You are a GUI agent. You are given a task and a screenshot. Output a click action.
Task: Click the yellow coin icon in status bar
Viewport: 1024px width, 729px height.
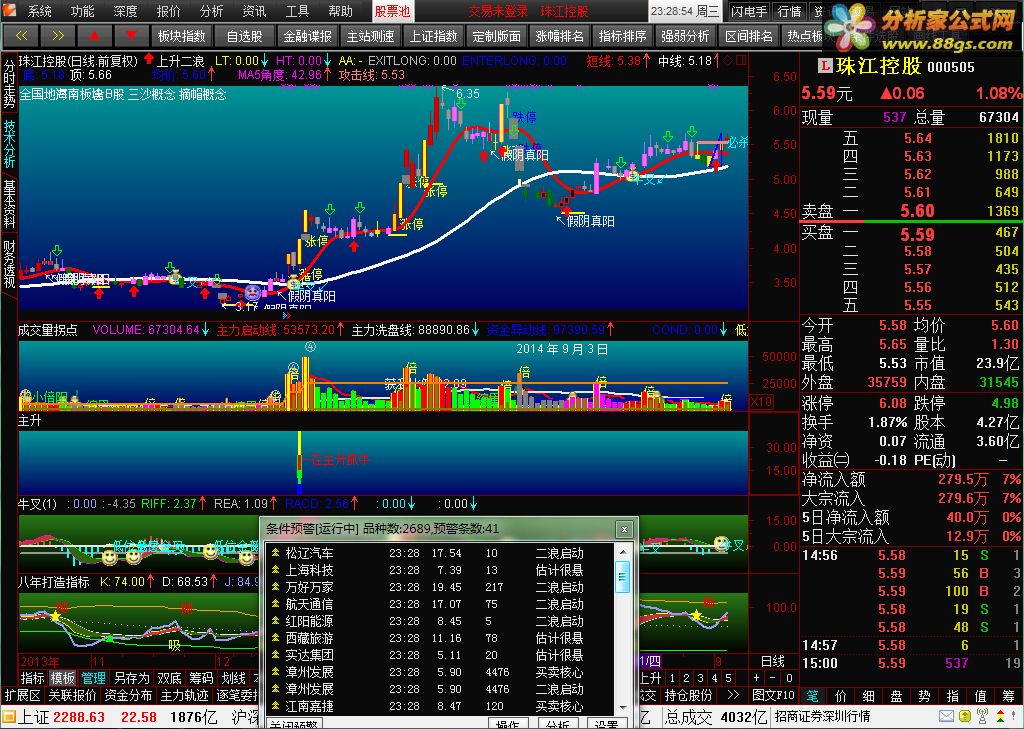[x=964, y=717]
